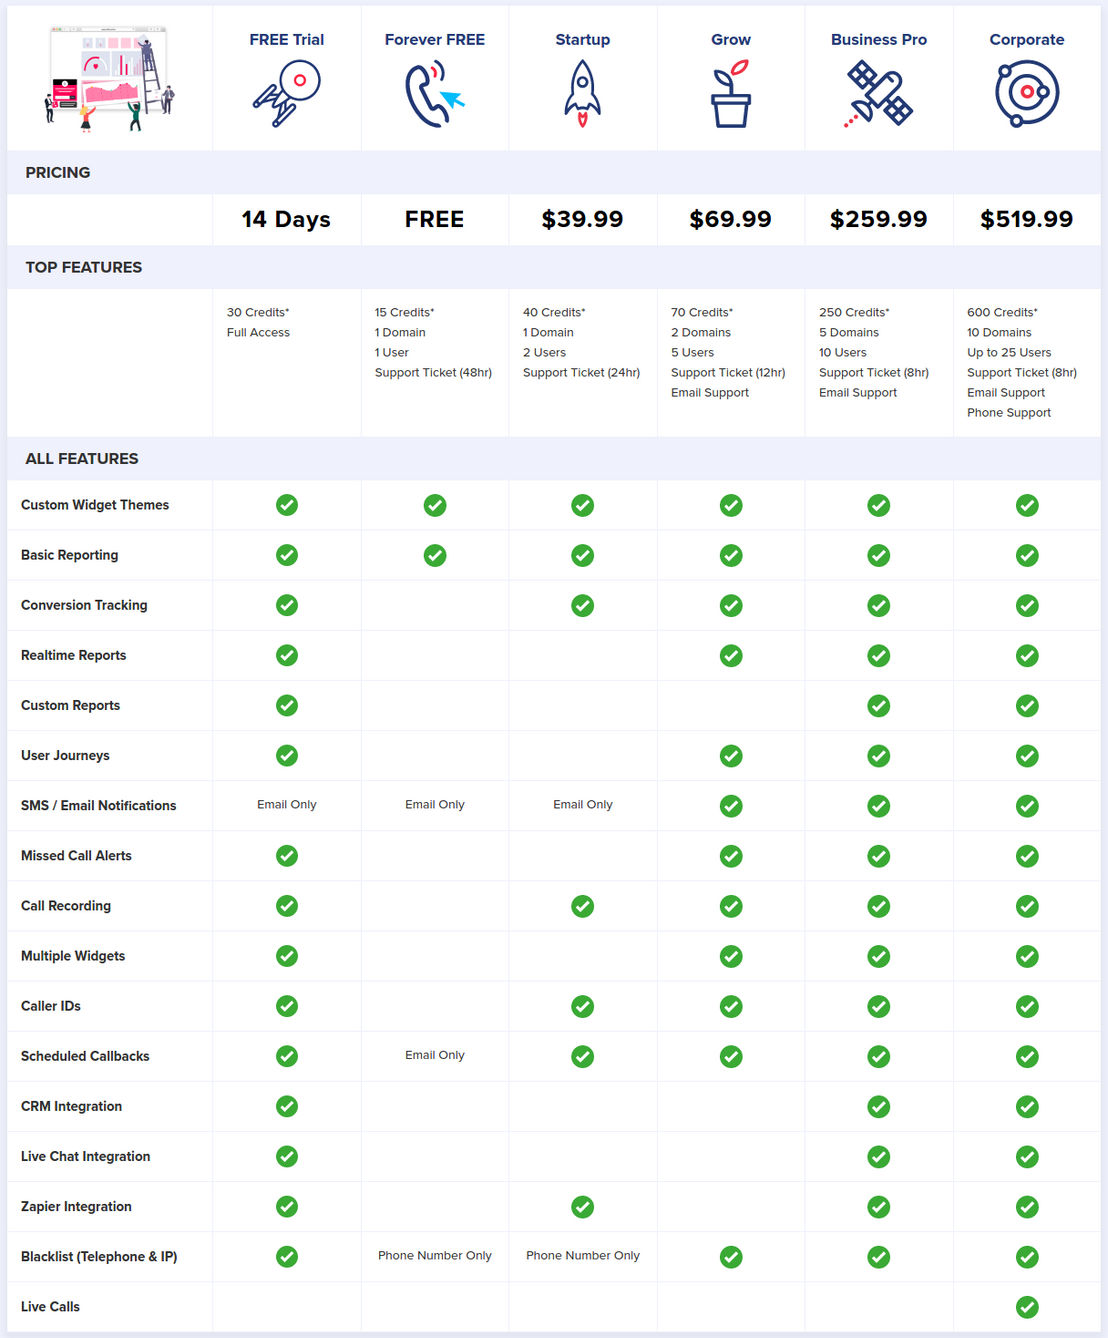Click Call Recording checkmark under Startup
This screenshot has height=1338, width=1108.
pos(583,906)
